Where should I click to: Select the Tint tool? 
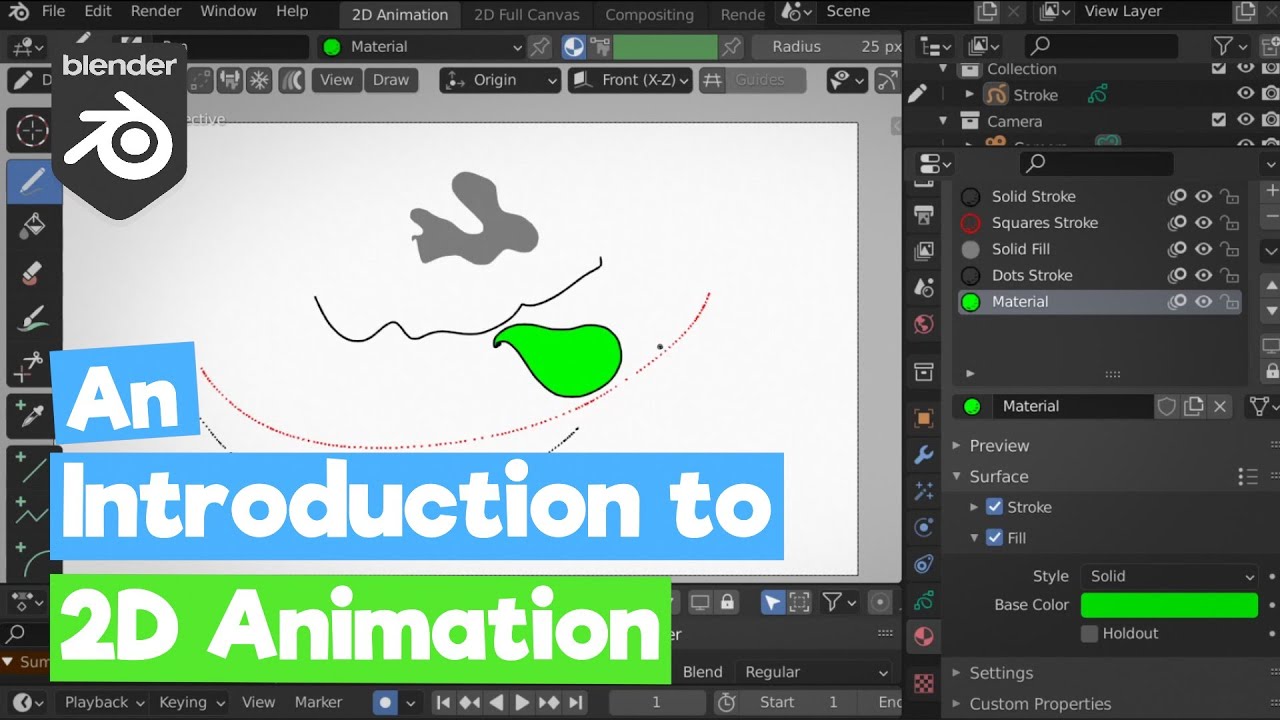(32, 319)
